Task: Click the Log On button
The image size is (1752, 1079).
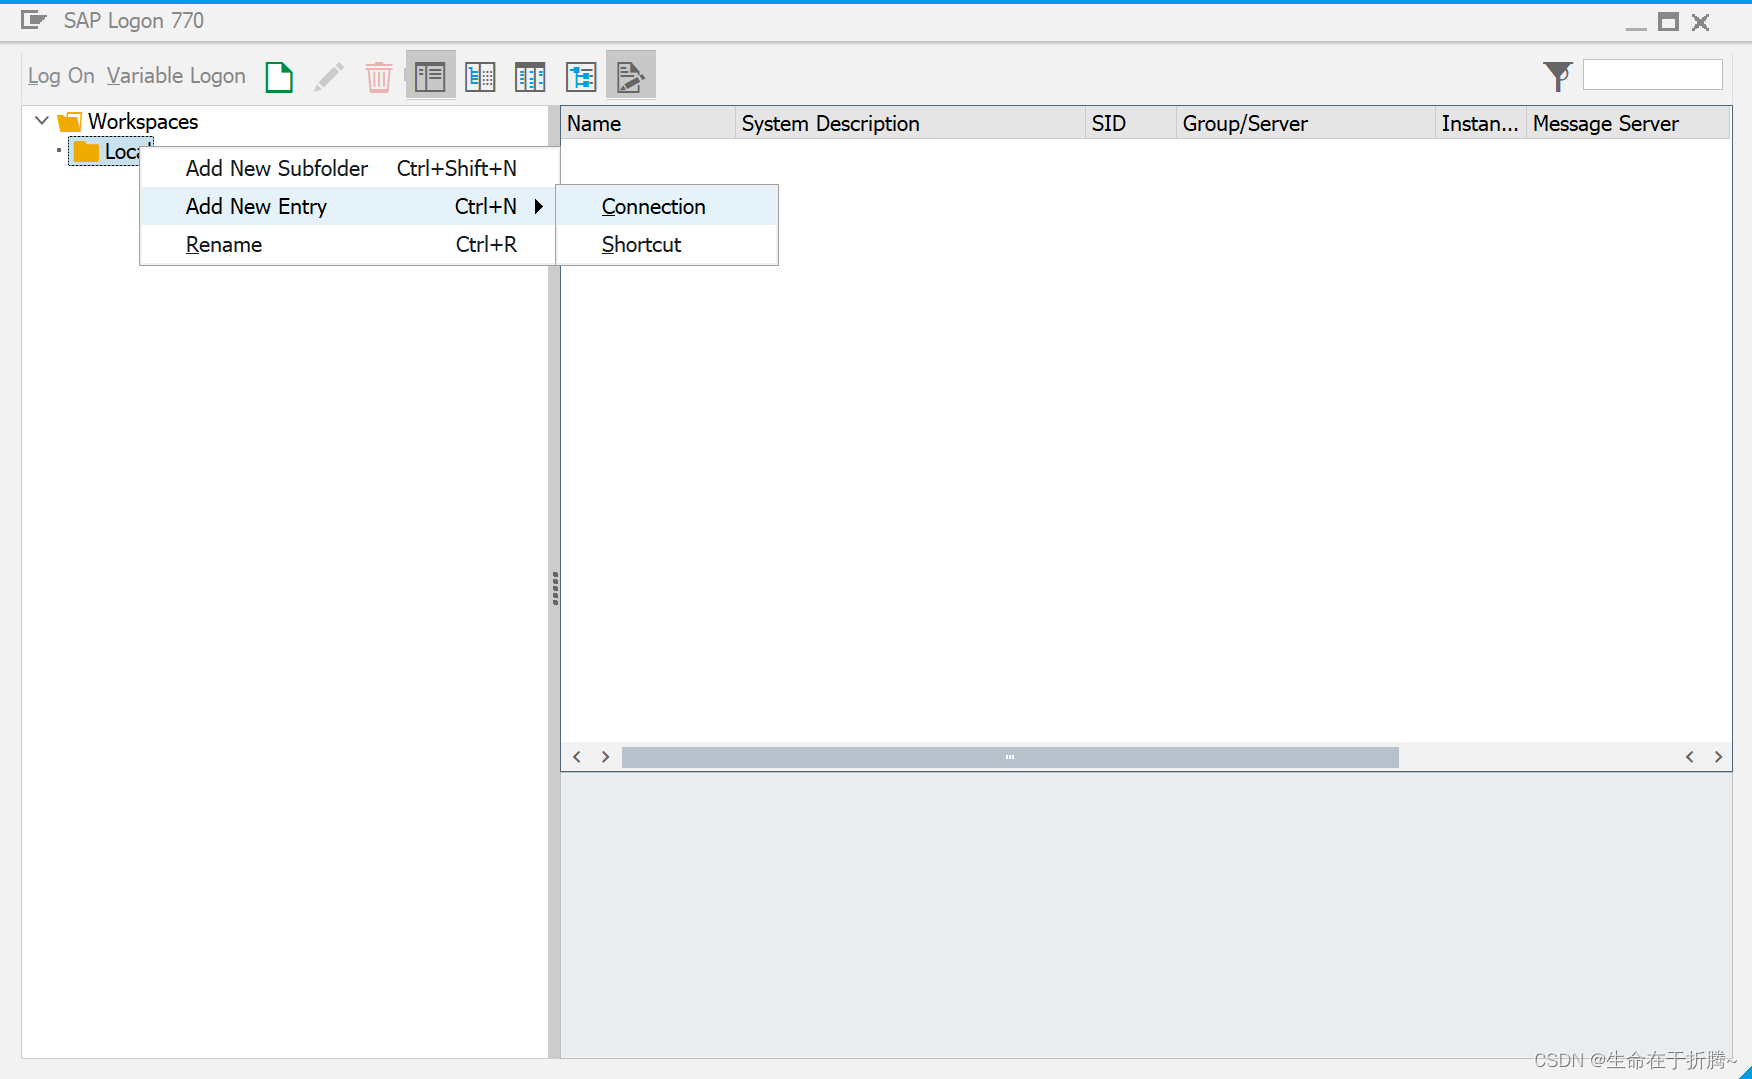Action: click(x=61, y=76)
